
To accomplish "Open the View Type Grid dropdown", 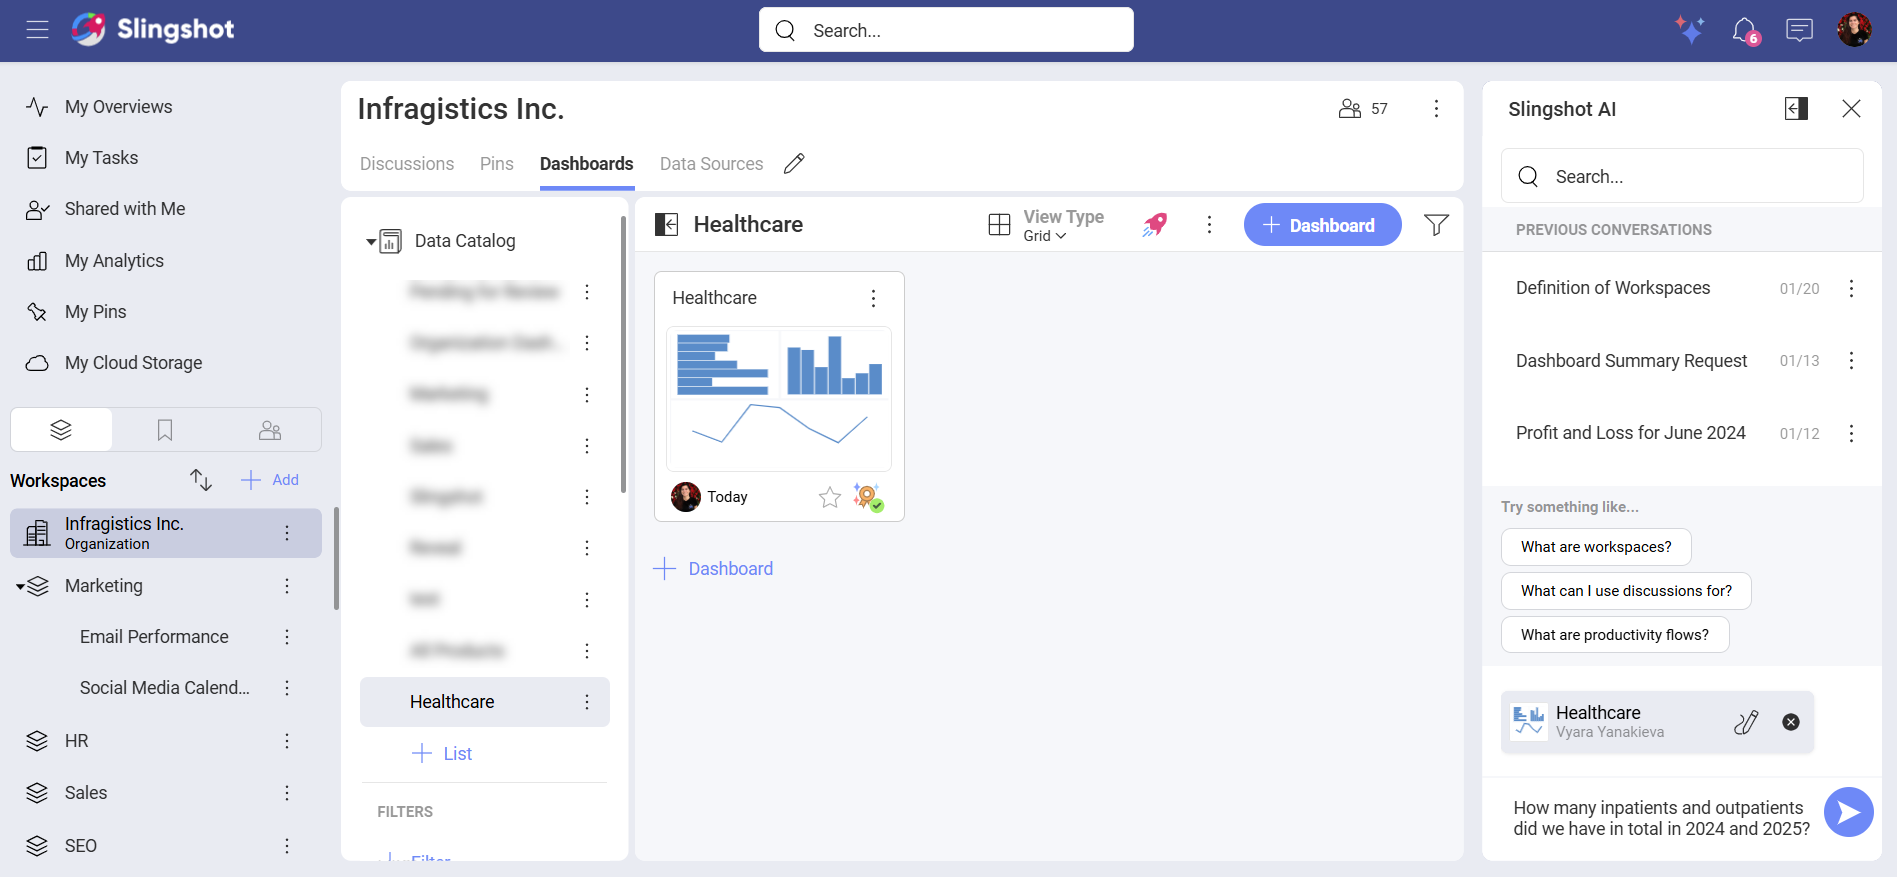I will tap(1046, 225).
